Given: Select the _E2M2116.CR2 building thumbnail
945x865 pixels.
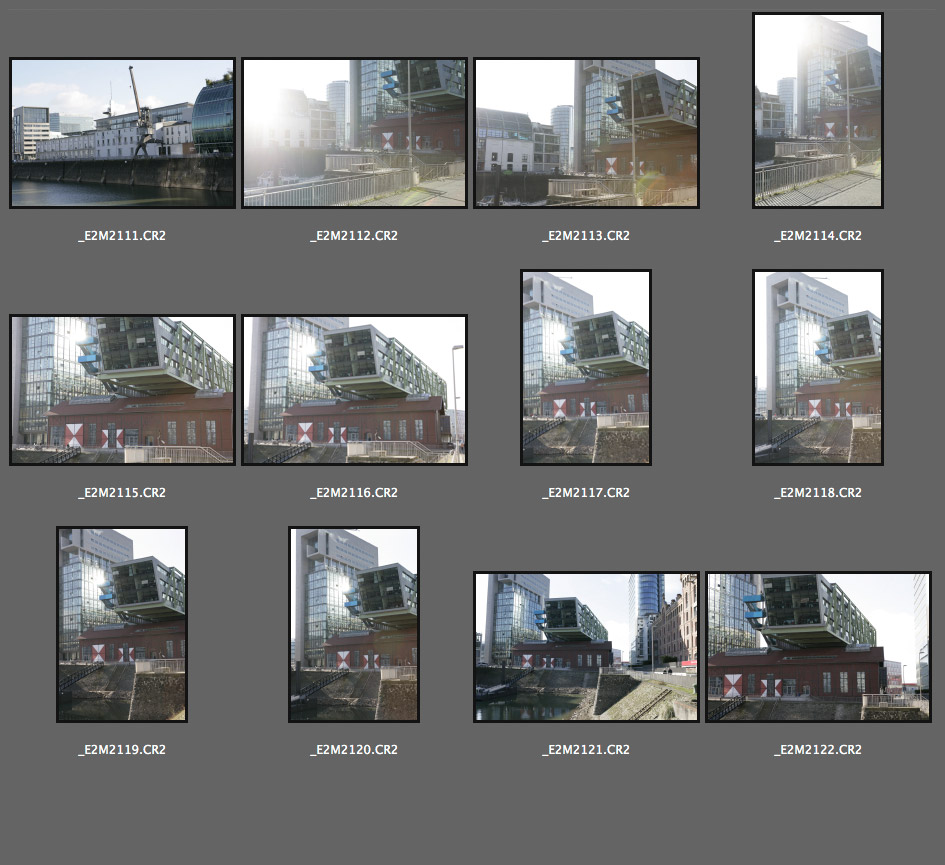Looking at the screenshot, I should (354, 390).
